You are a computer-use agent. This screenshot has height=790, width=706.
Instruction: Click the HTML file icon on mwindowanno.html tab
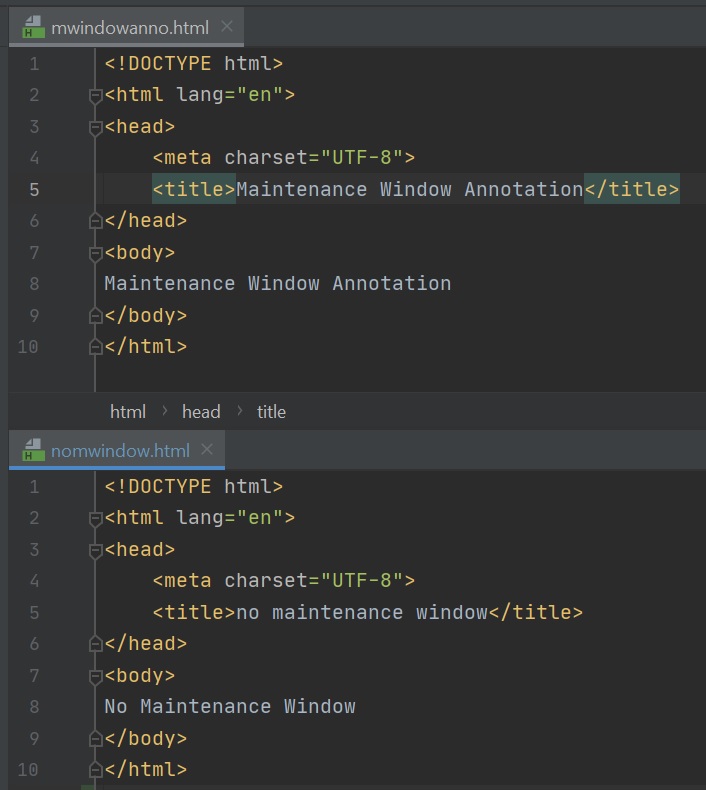33,27
